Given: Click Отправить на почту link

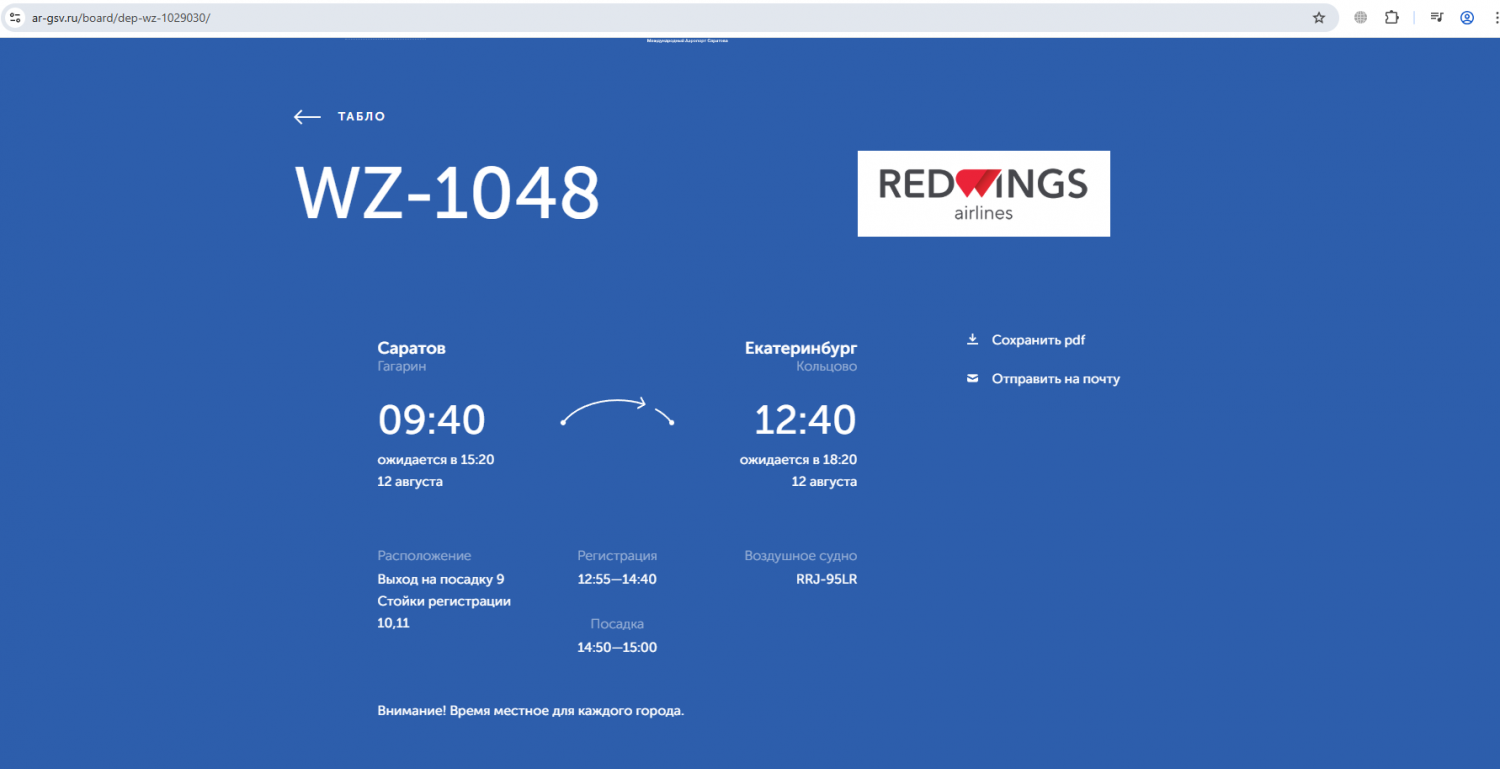Looking at the screenshot, I should pos(1056,379).
